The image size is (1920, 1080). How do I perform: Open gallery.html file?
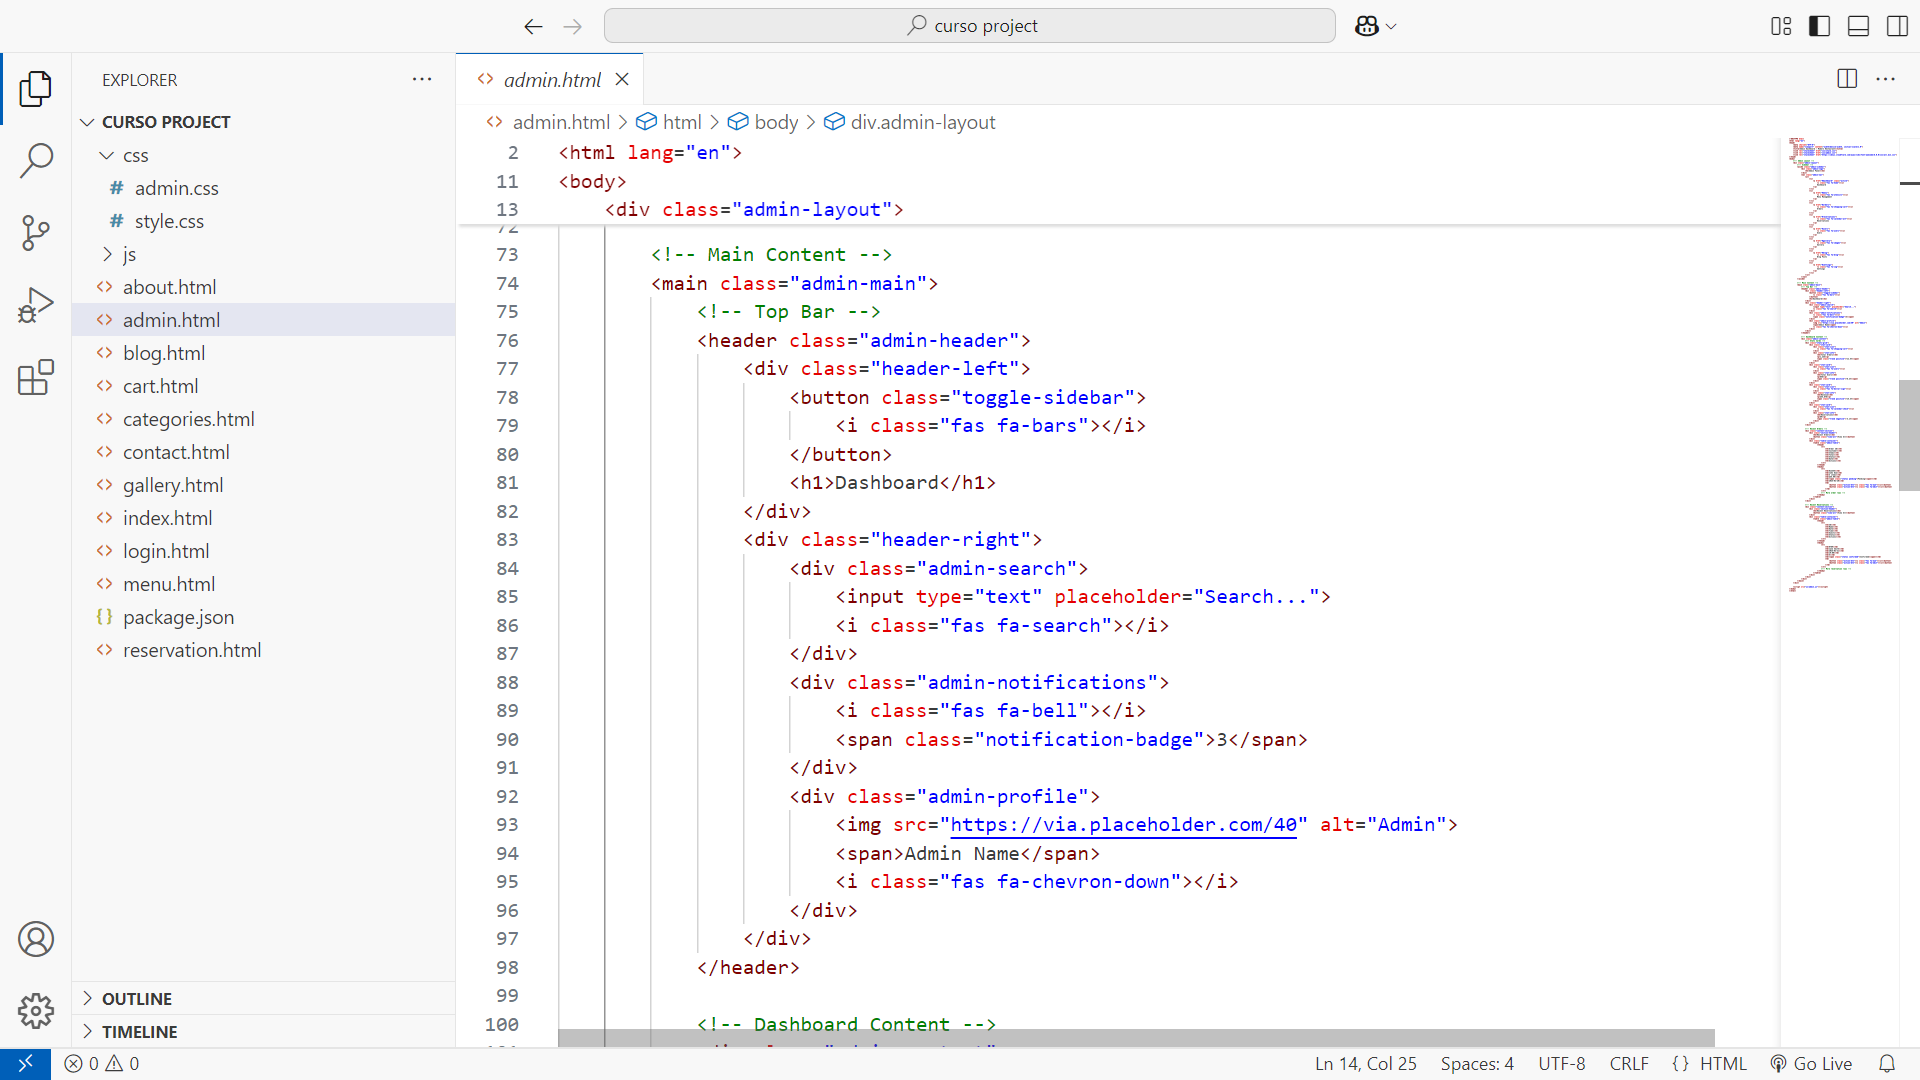point(264,485)
